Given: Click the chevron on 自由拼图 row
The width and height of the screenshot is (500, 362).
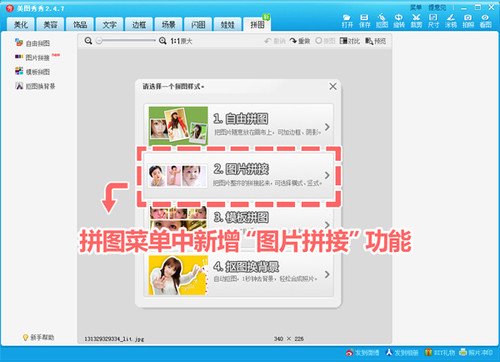Looking at the screenshot, I should point(327,127).
